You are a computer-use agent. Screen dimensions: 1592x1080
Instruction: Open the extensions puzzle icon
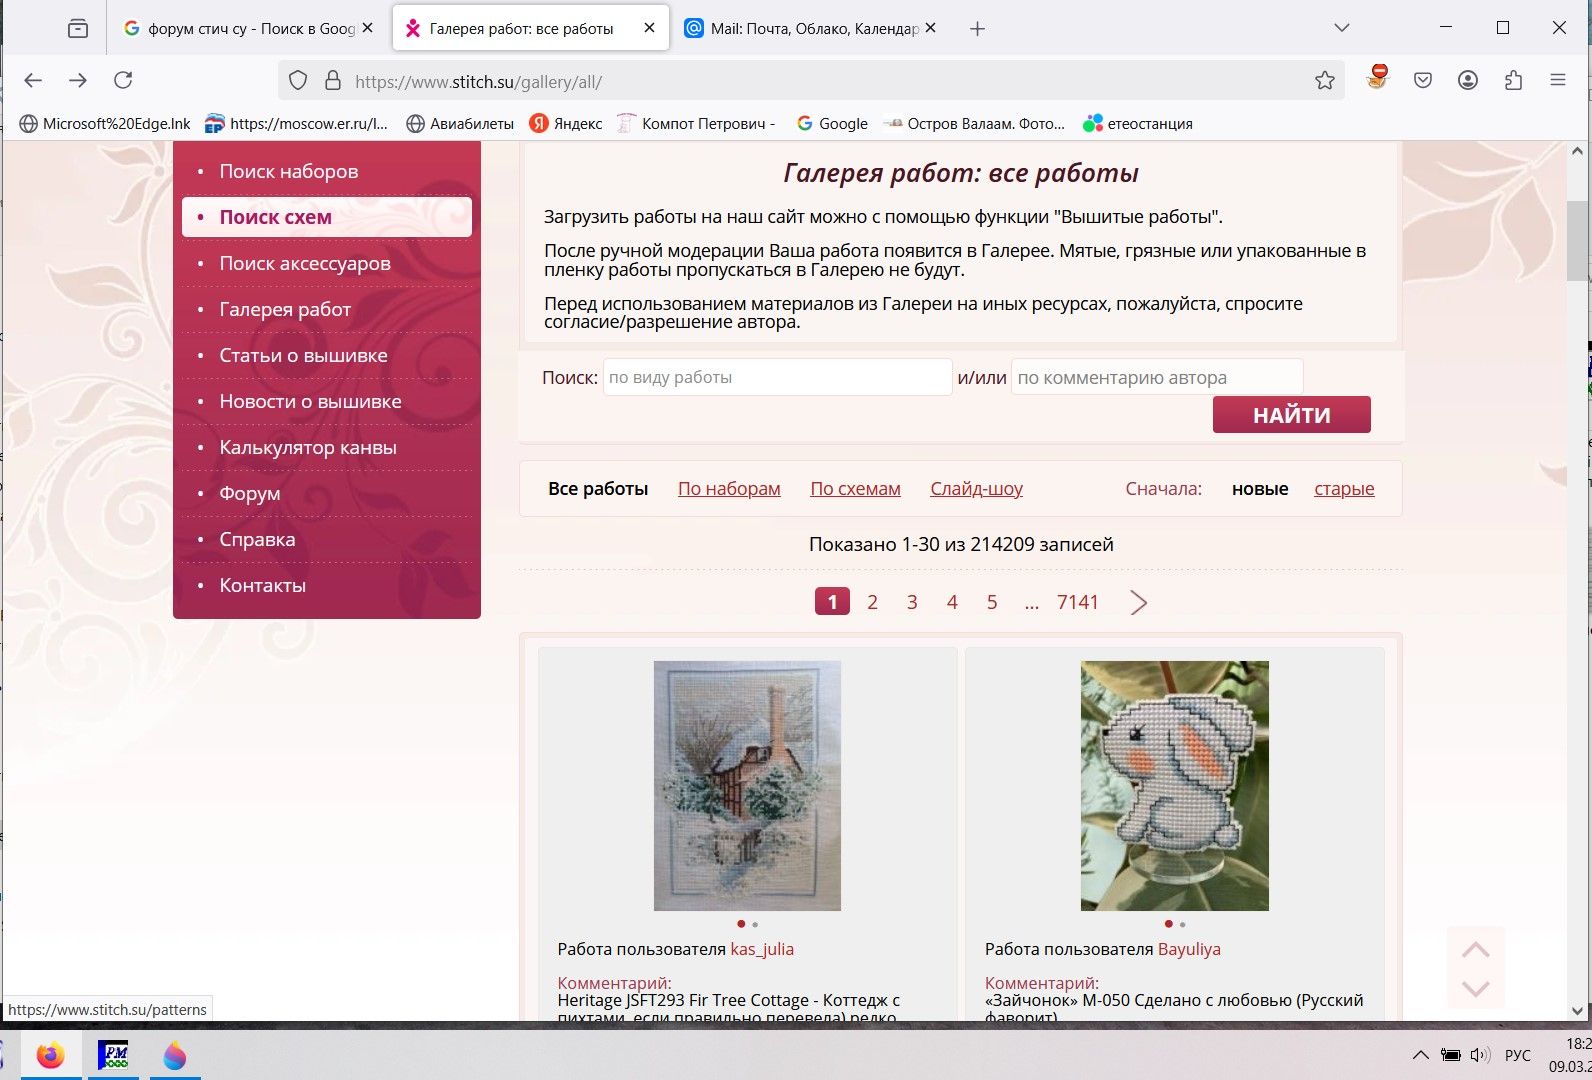pyautogui.click(x=1513, y=81)
